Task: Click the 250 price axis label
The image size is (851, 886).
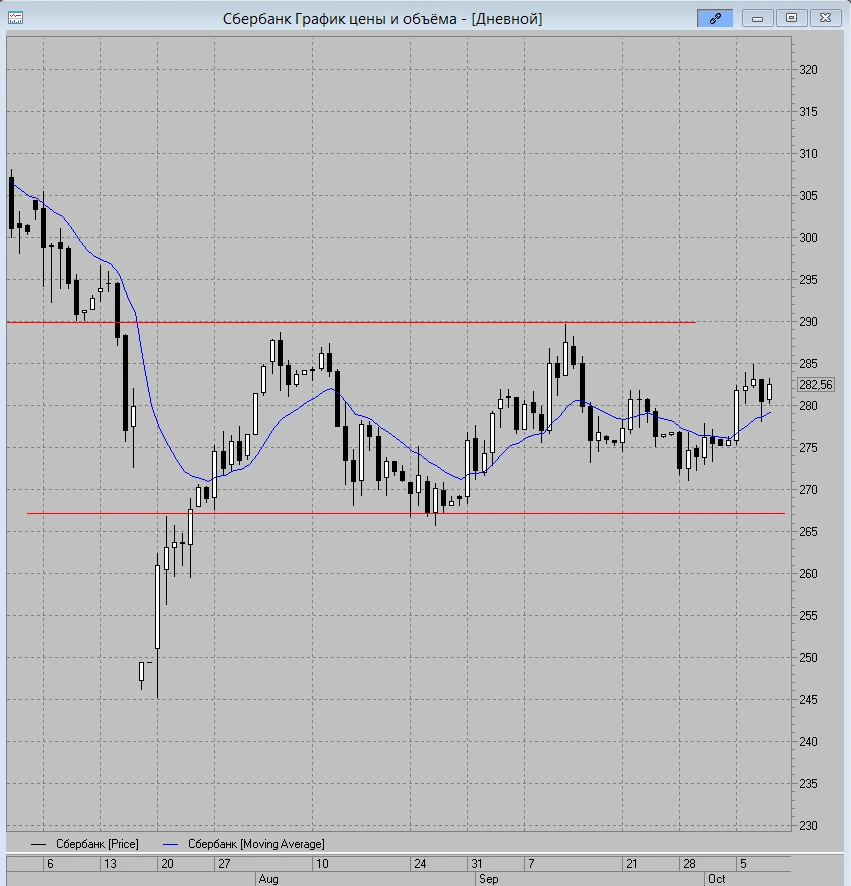Action: click(808, 658)
